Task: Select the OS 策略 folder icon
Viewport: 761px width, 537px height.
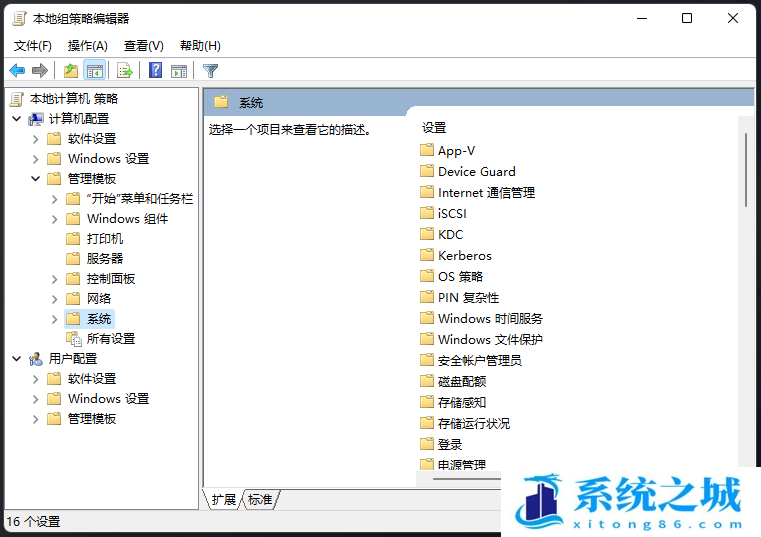Action: click(427, 276)
